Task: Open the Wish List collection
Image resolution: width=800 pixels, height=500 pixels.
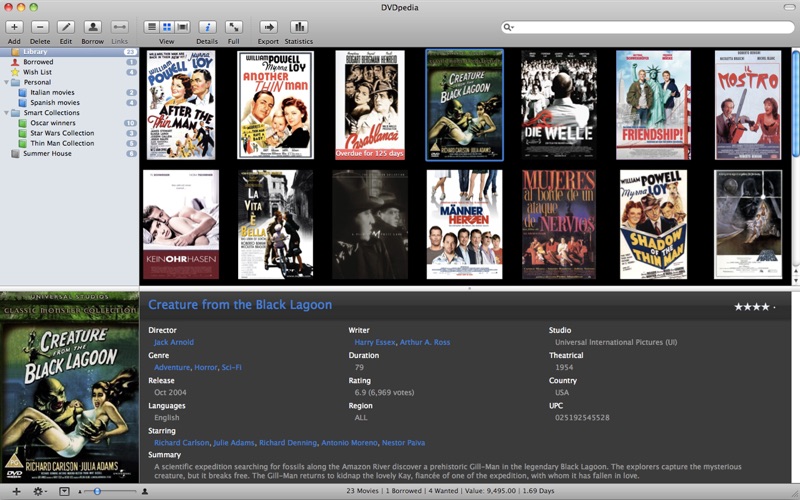Action: point(69,72)
